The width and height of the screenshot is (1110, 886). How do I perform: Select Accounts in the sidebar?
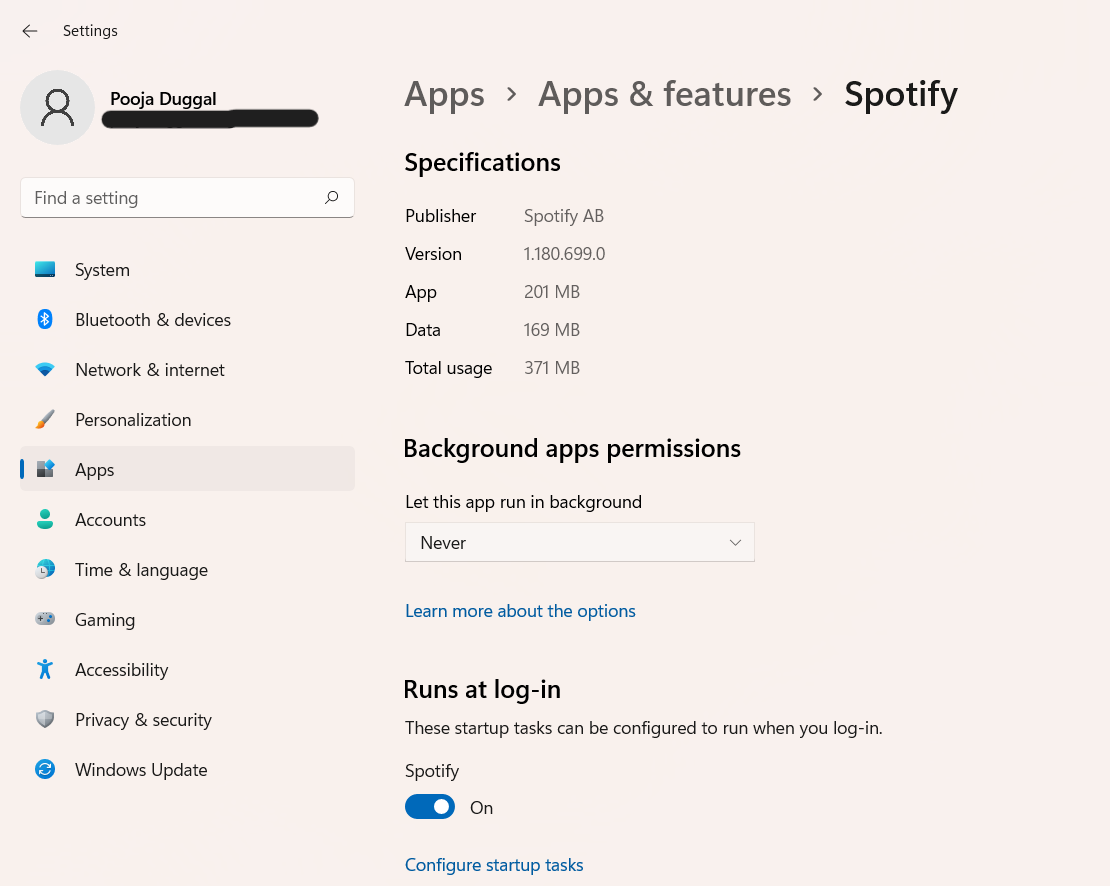coord(110,520)
